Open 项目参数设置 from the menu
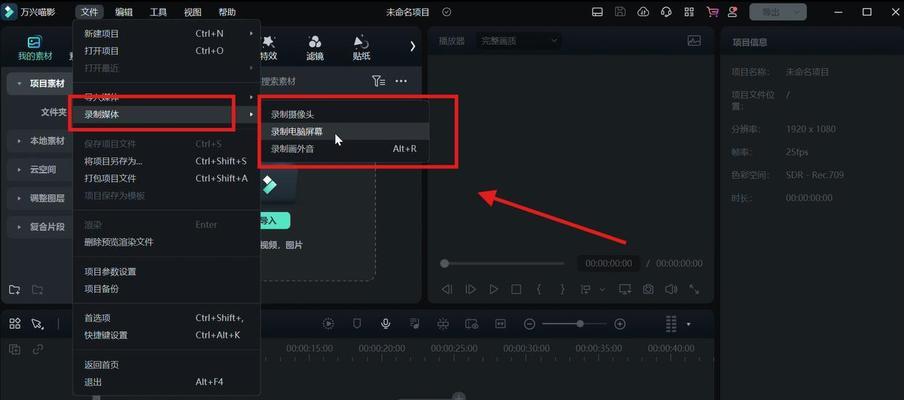 [x=167, y=271]
